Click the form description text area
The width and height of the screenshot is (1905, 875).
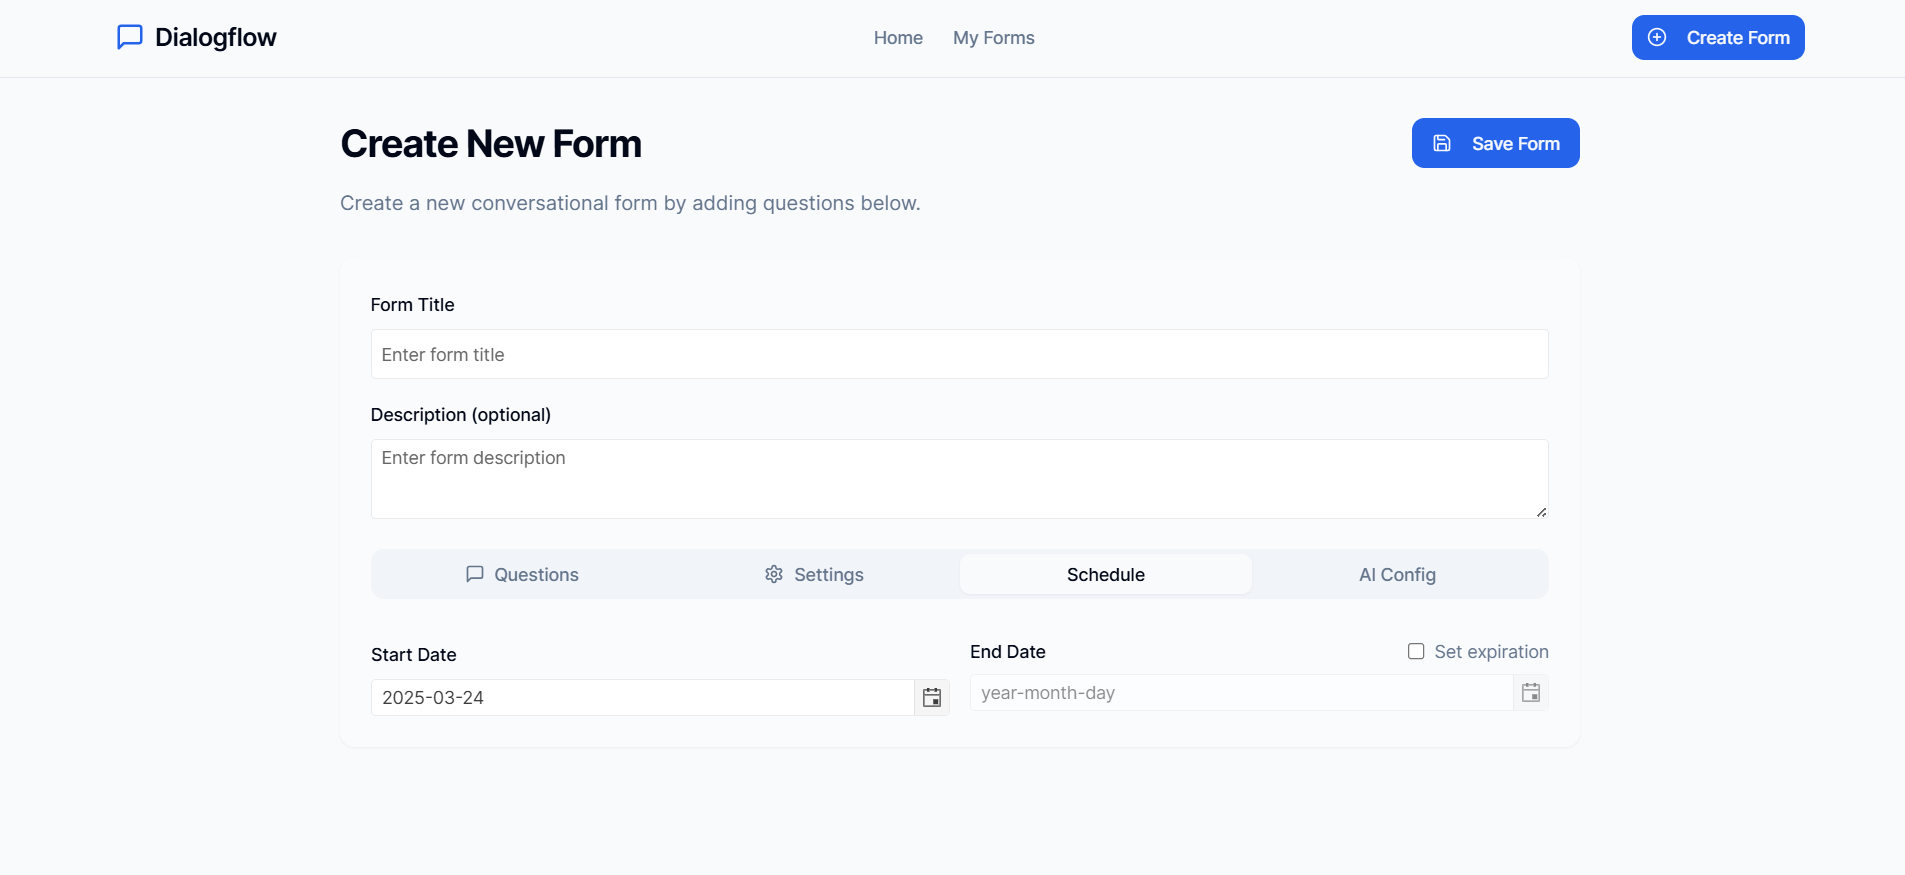coord(958,479)
